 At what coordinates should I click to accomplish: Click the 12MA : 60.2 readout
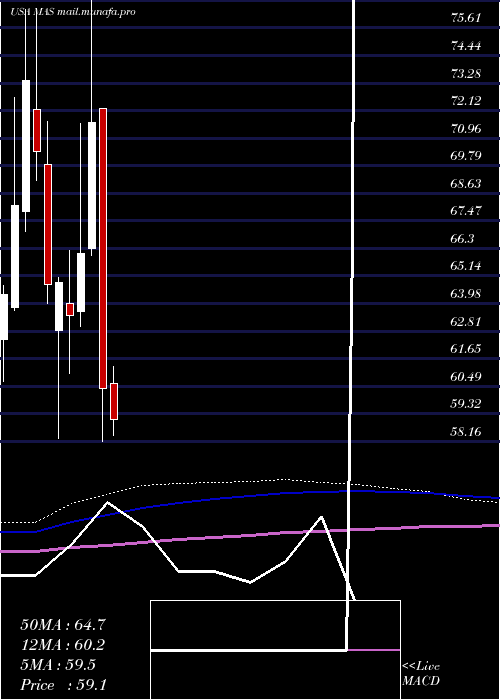[x=63, y=645]
